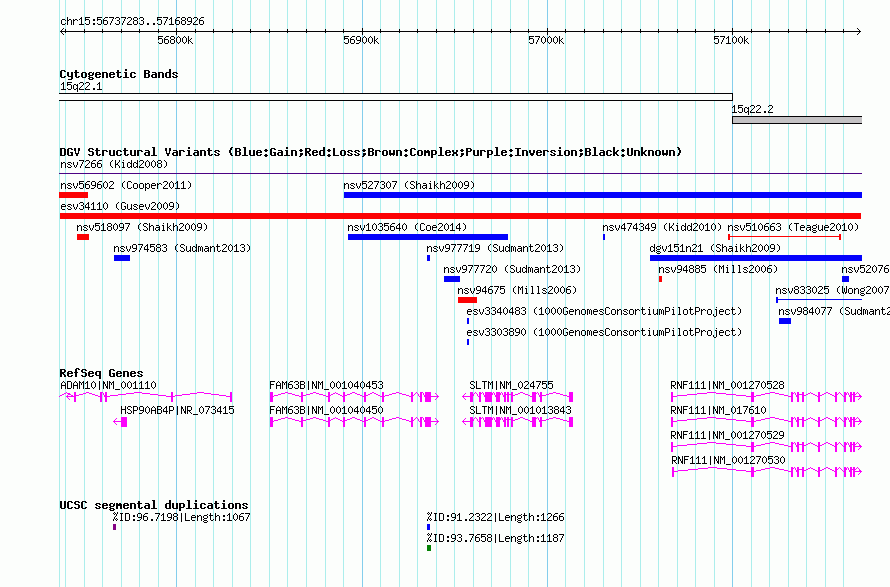Click the %ID:93.7658|Length:1187 duplication label
The height and width of the screenshot is (587, 890).
496,538
